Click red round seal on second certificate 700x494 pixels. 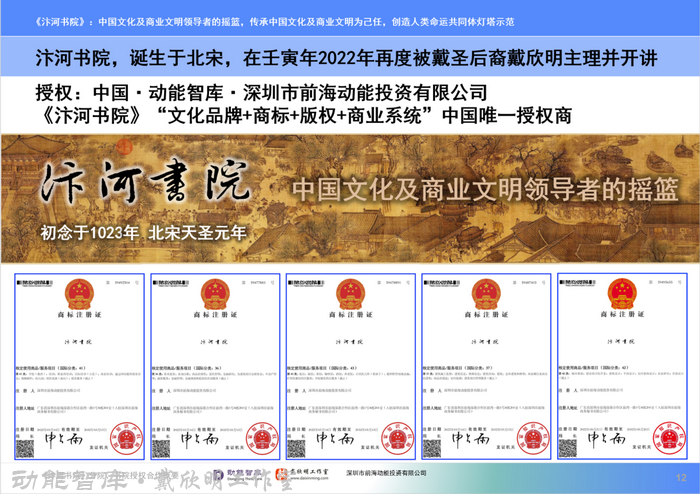tap(262, 438)
